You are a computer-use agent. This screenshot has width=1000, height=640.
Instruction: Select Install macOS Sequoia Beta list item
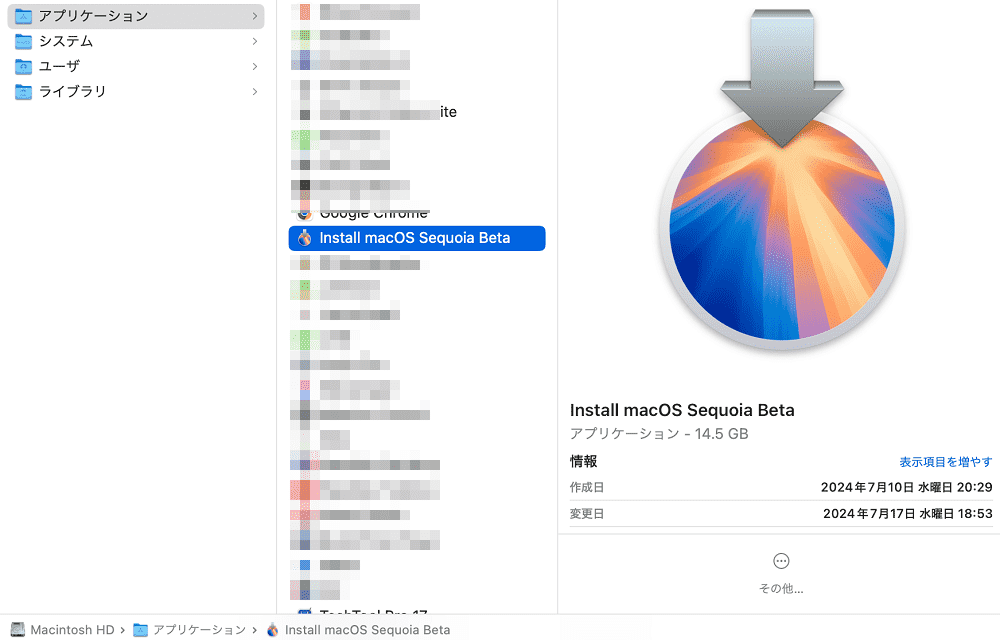[x=417, y=238]
